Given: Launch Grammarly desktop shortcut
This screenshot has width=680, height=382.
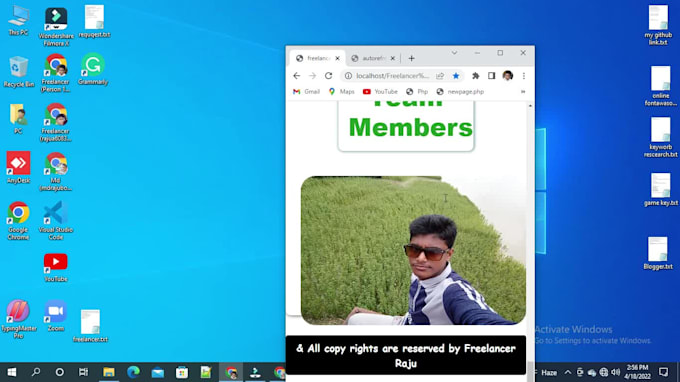Looking at the screenshot, I should (93, 69).
